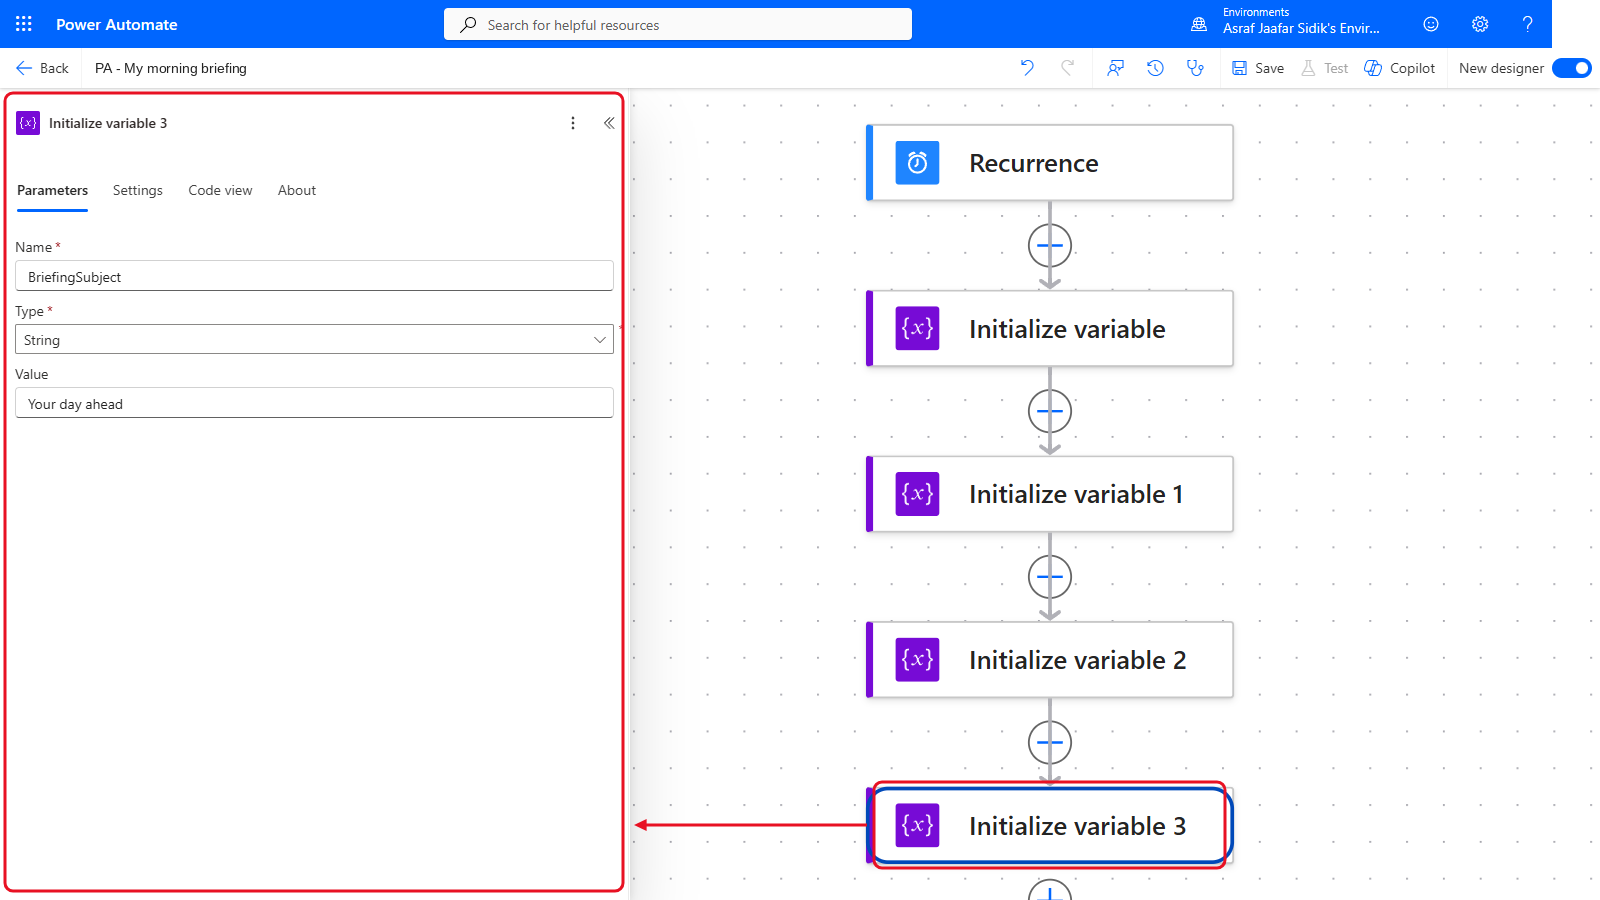Insert a step below Initialize variable 1
The image size is (1600, 900).
click(1050, 577)
